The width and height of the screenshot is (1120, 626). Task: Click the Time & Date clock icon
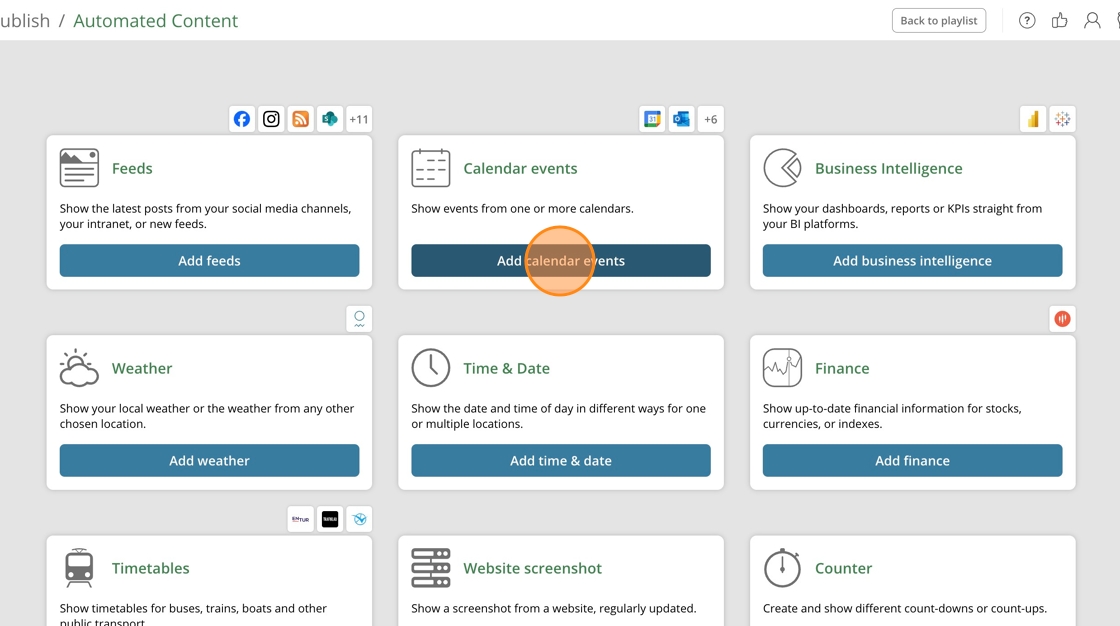[x=431, y=368]
